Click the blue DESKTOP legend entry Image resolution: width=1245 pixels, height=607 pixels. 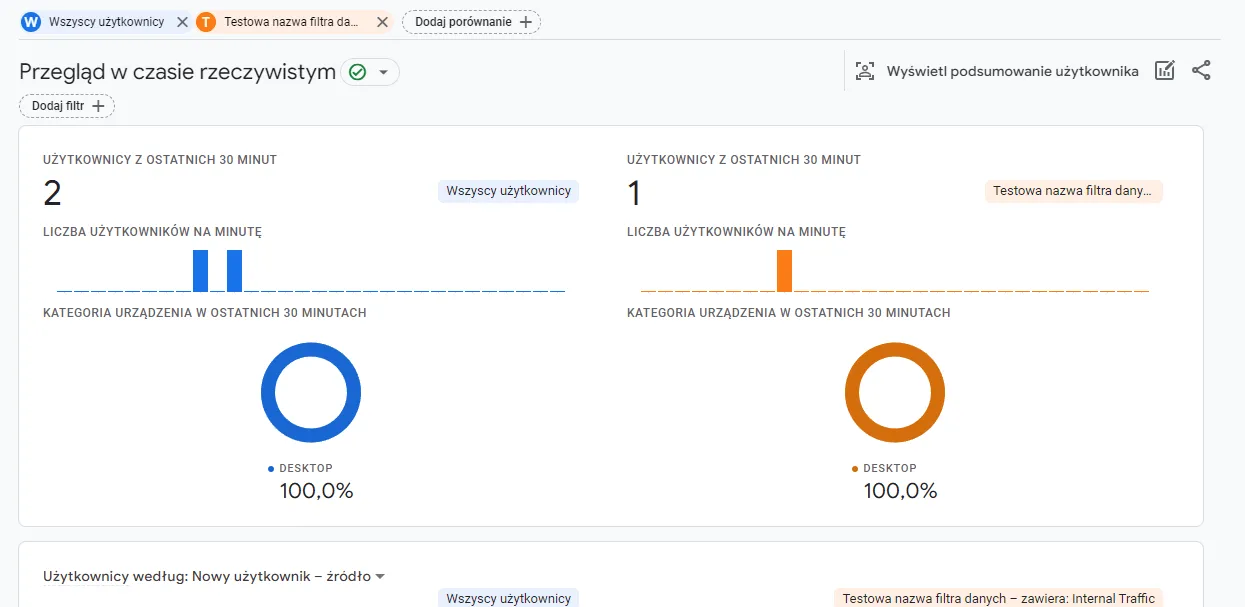[x=301, y=468]
